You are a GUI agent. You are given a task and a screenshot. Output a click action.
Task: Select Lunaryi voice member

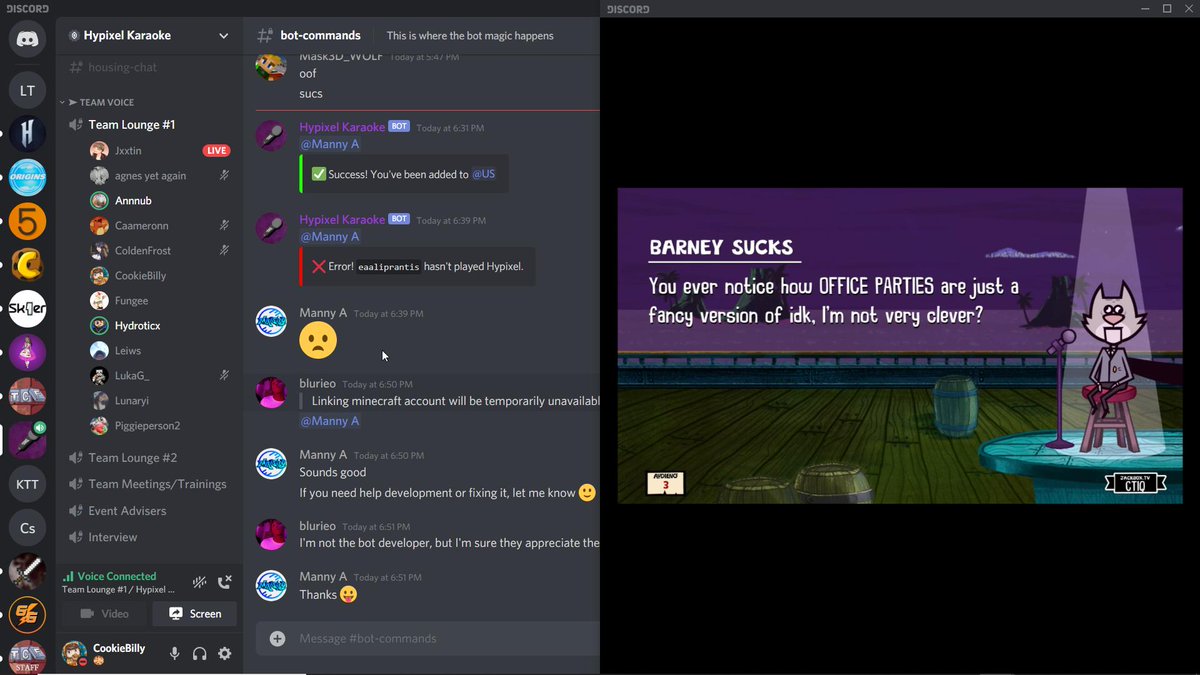click(x=160, y=401)
